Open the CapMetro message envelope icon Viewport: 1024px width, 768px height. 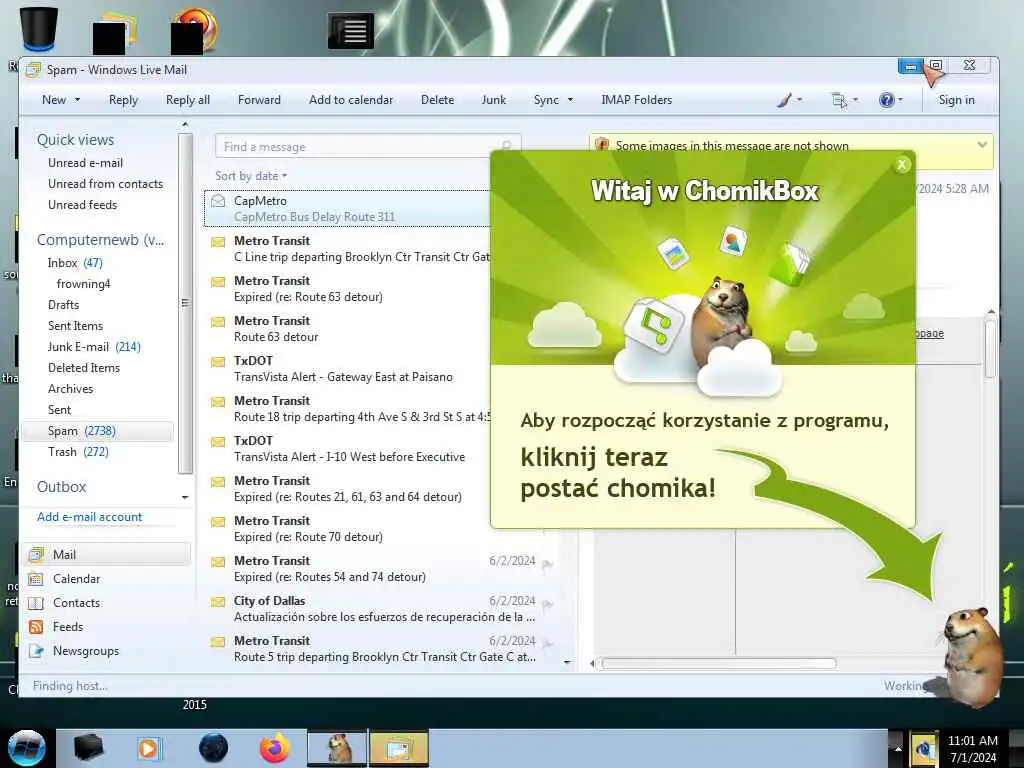coord(219,201)
